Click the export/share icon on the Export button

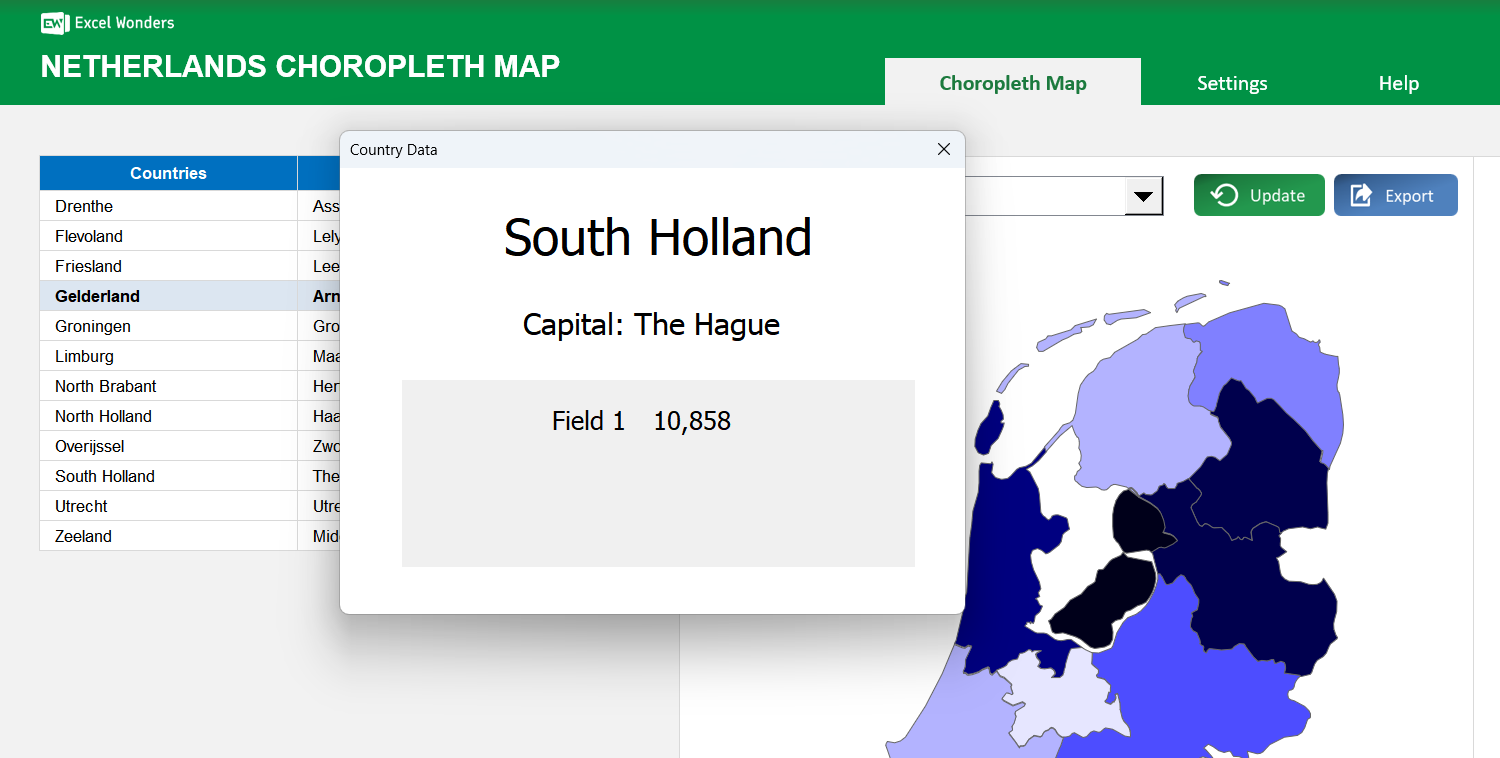[1361, 195]
